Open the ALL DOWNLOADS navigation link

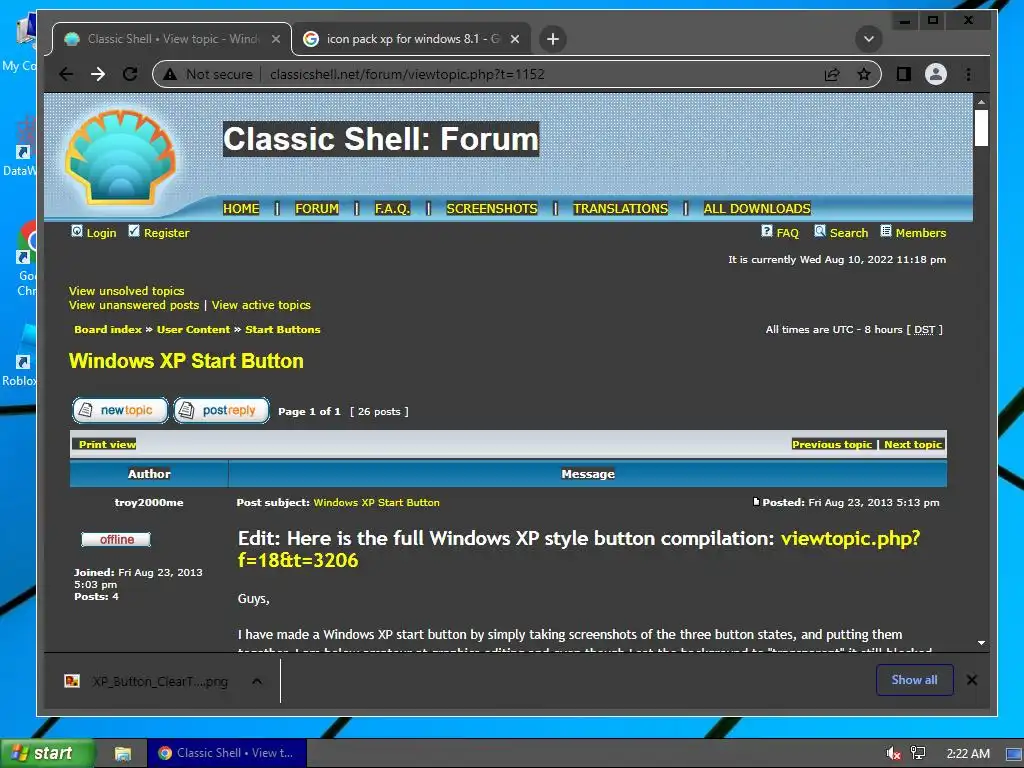click(x=757, y=208)
